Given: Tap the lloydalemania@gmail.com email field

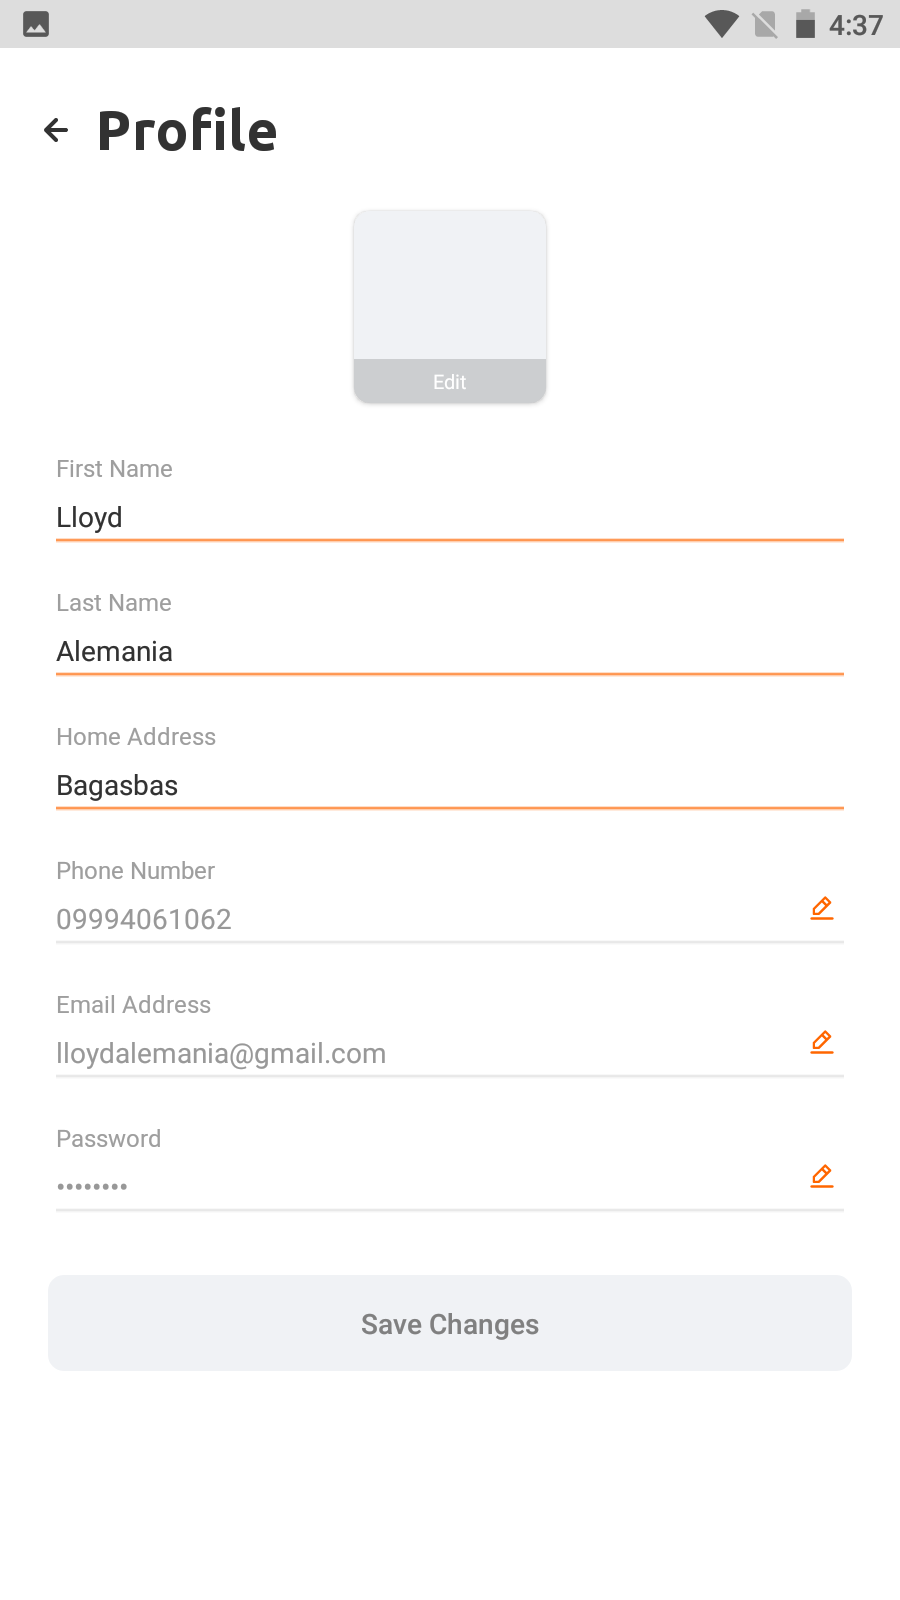Looking at the screenshot, I should coord(420,1054).
